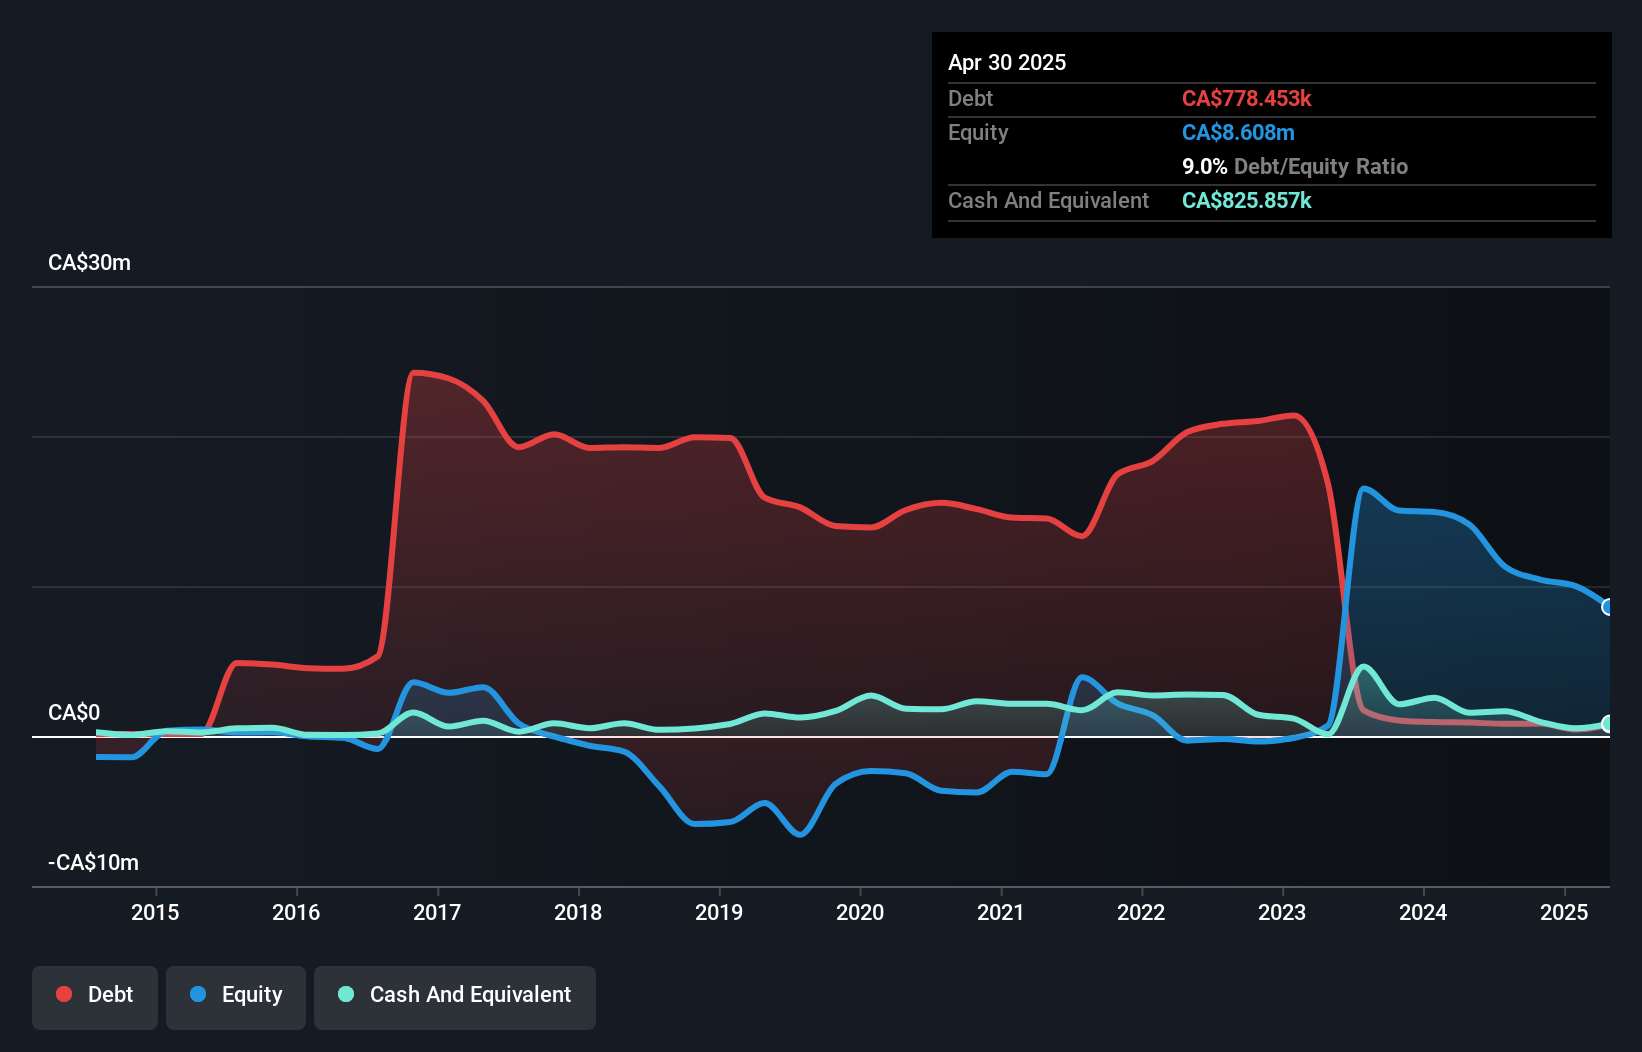The width and height of the screenshot is (1642, 1052).
Task: Click the Debt value CA$778.453k in the tooltip
Action: pyautogui.click(x=1247, y=98)
